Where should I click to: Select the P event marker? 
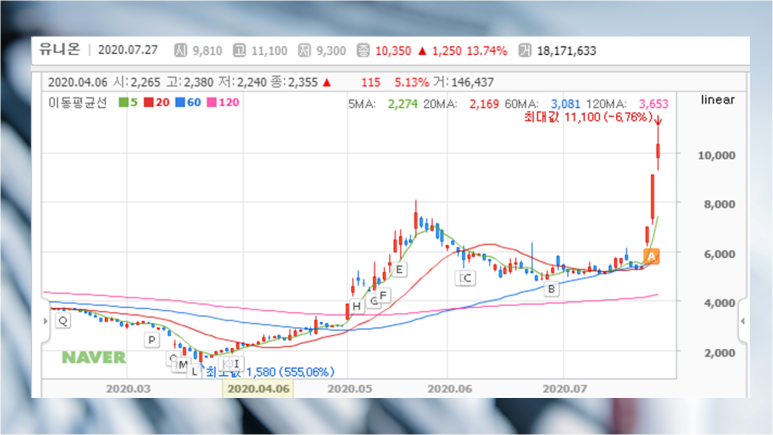152,340
